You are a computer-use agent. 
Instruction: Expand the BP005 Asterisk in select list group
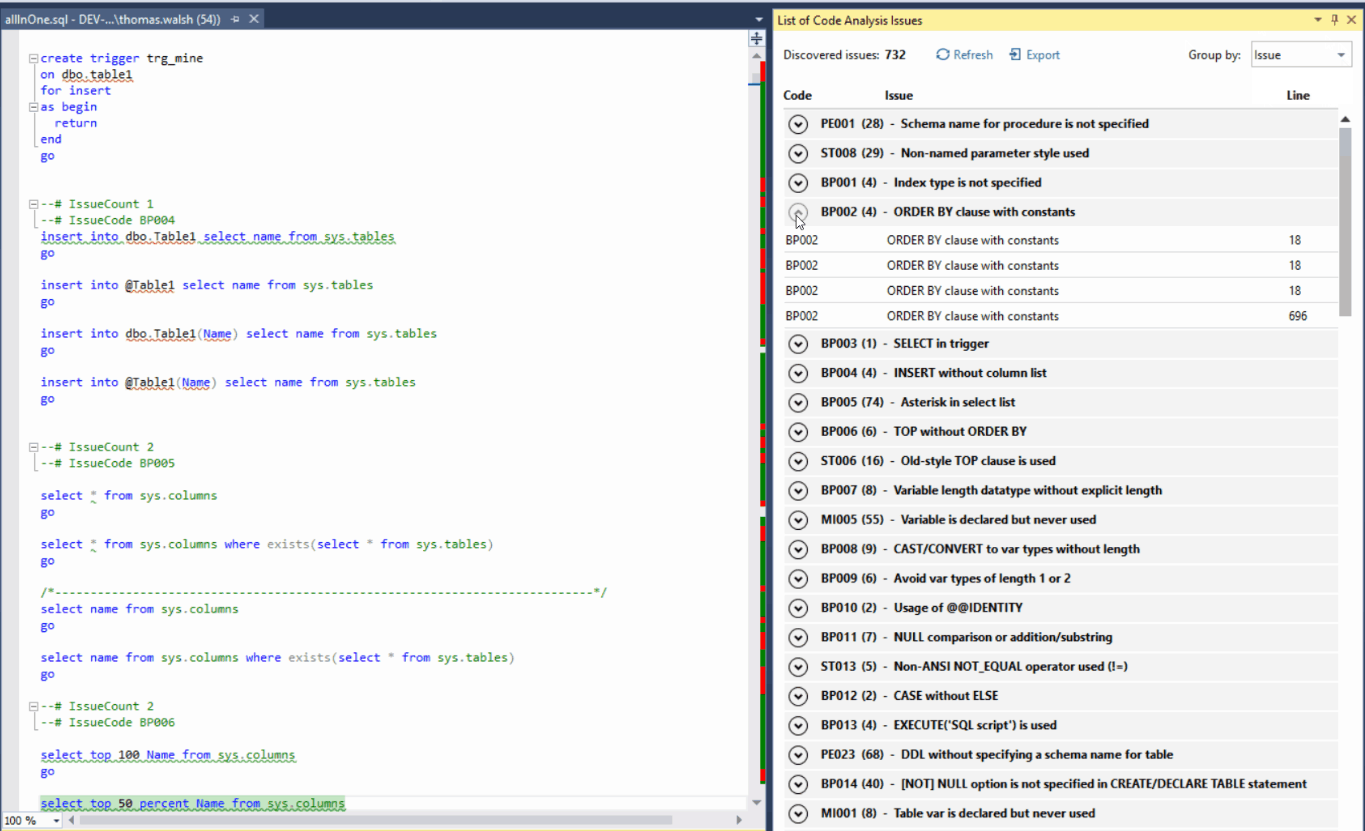coord(798,402)
